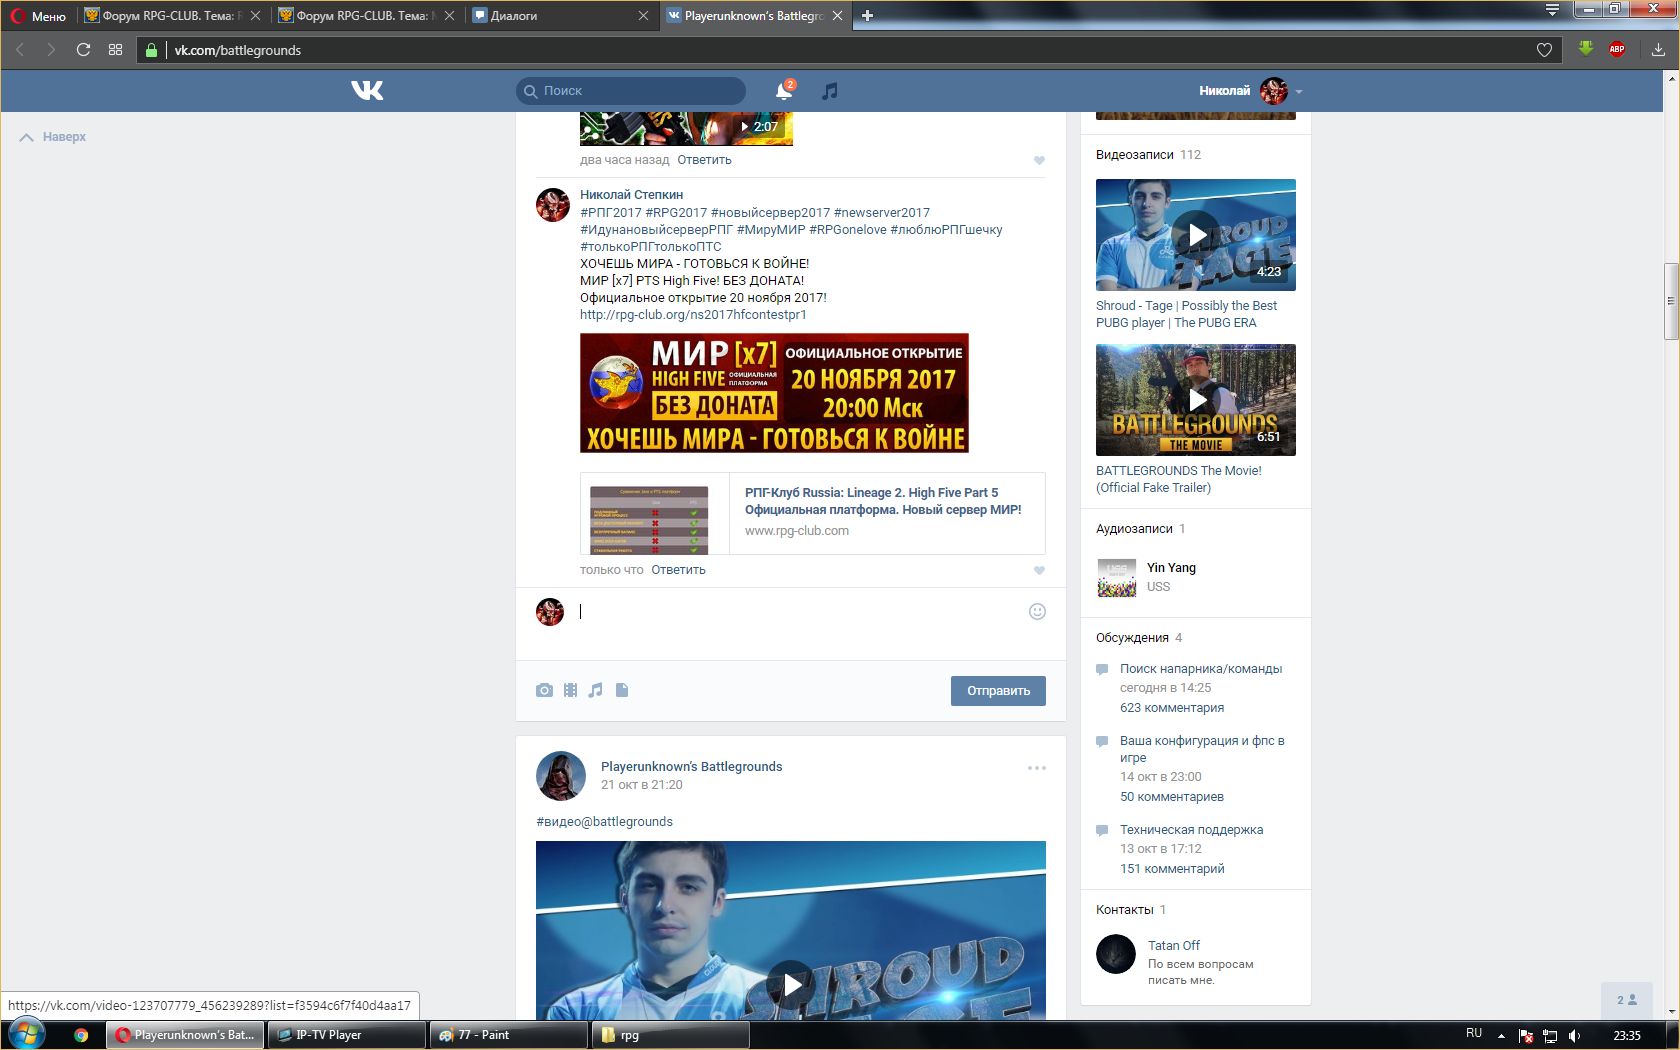Open the emoji smiley picker

click(x=1037, y=611)
